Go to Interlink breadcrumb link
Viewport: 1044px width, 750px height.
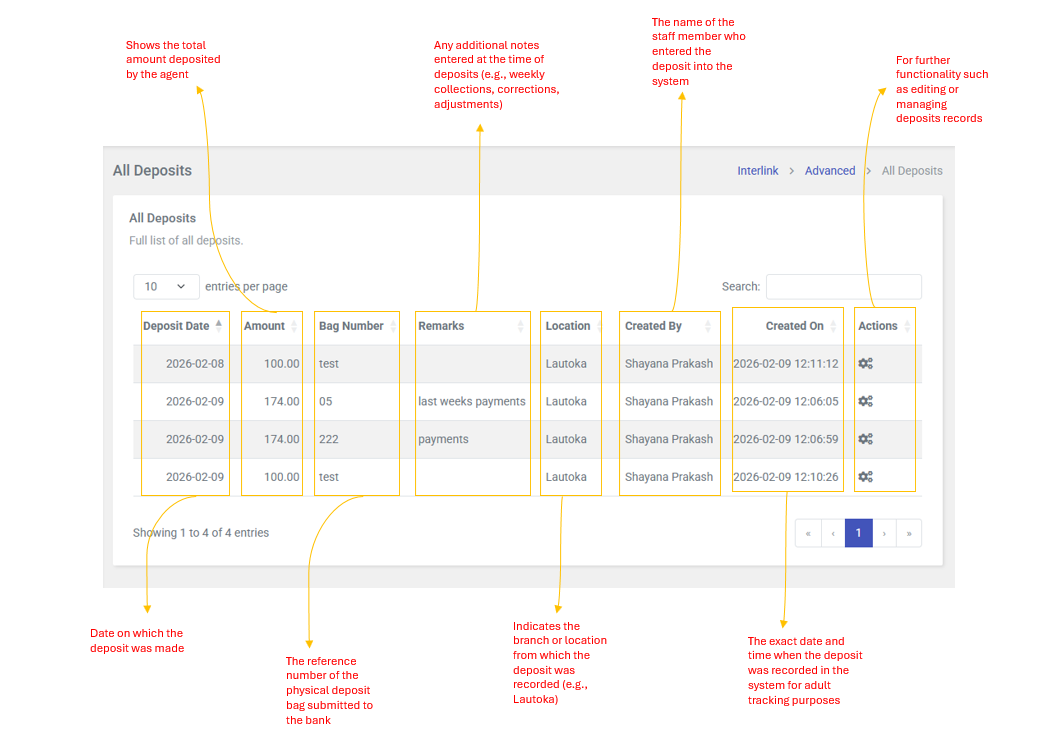tap(758, 171)
